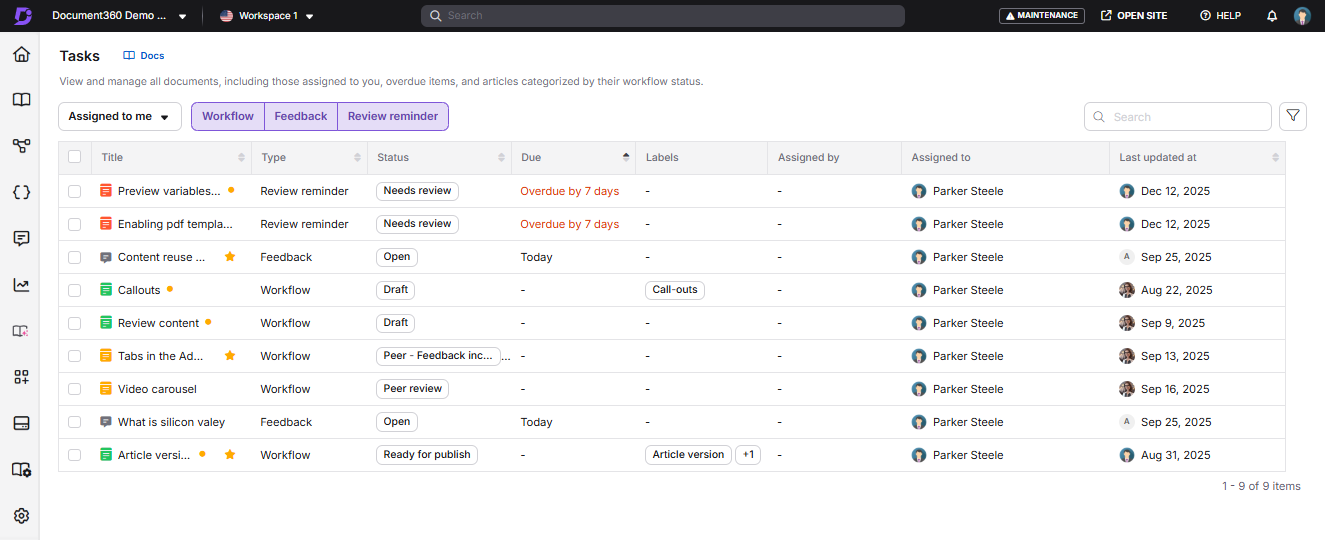Click article icon of Callouts row
Screen dimensions: 1325x540
tap(106, 290)
